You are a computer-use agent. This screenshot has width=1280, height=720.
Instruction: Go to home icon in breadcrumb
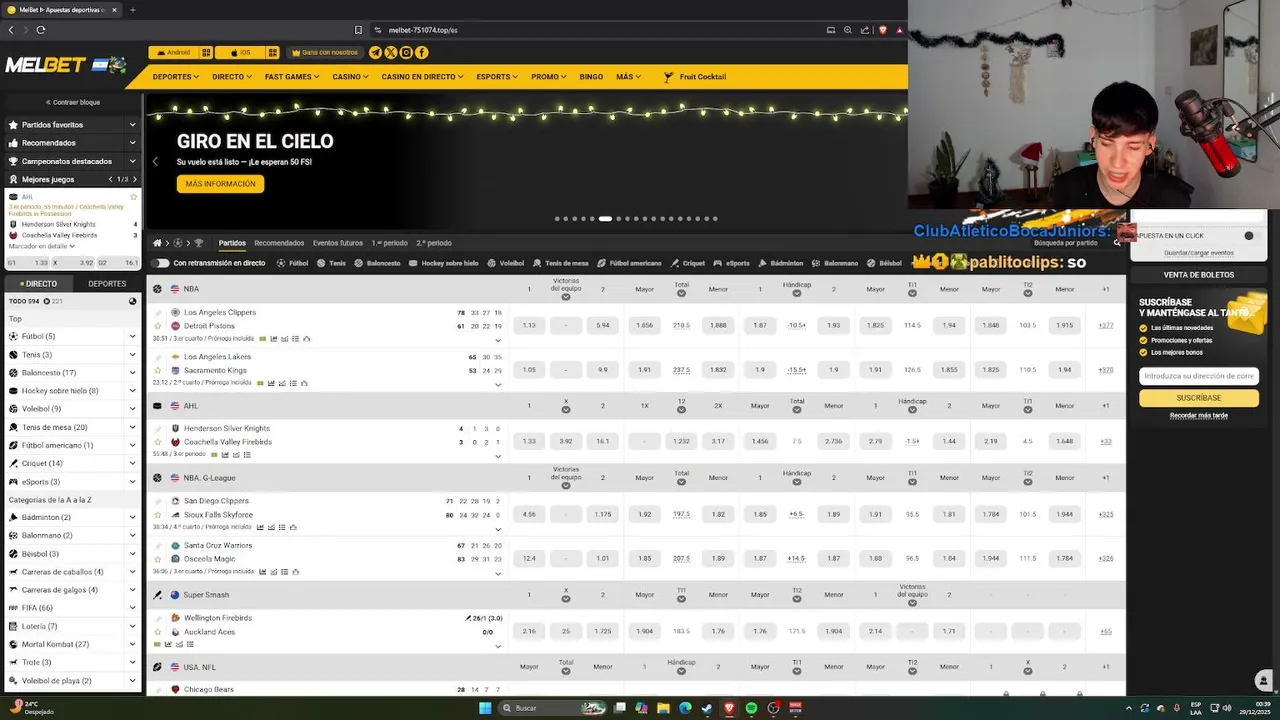point(157,243)
